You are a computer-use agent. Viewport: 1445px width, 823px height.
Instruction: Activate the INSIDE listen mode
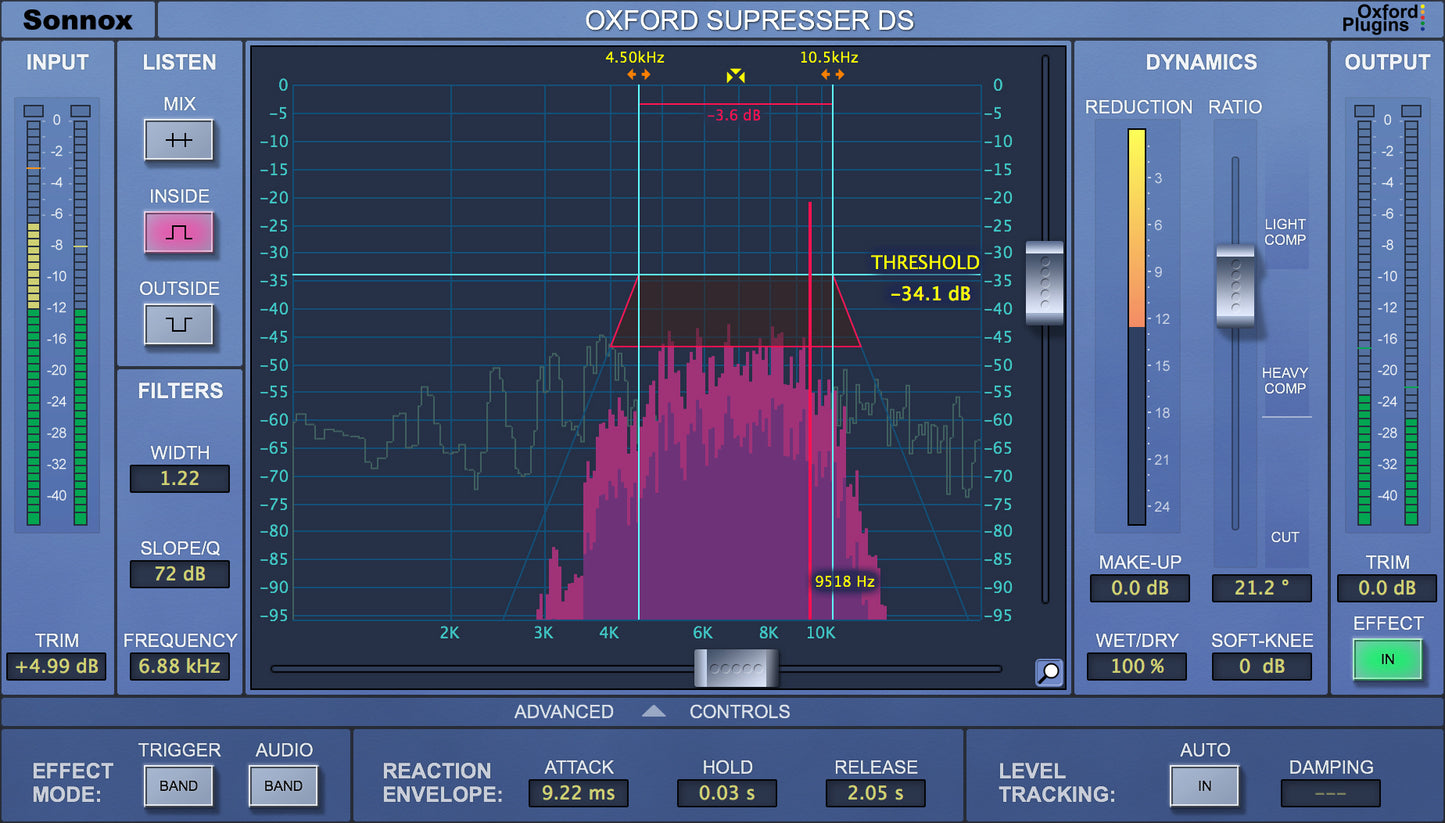(179, 231)
